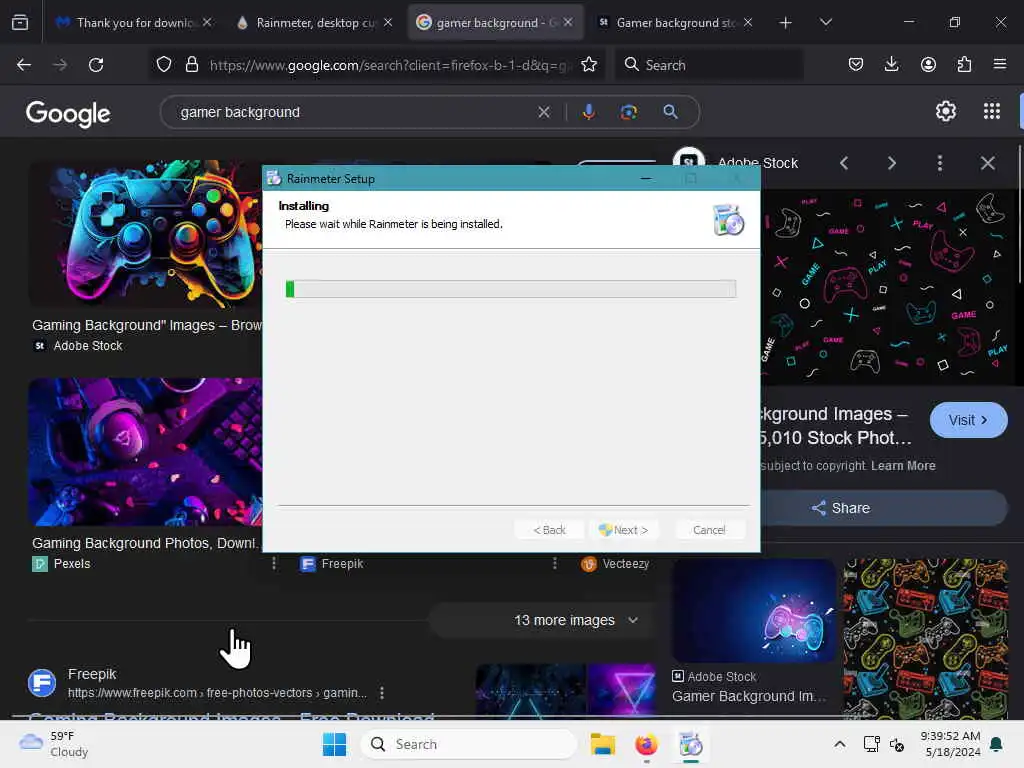
Task: Open the Freepik search result site link
Action: pos(217,692)
